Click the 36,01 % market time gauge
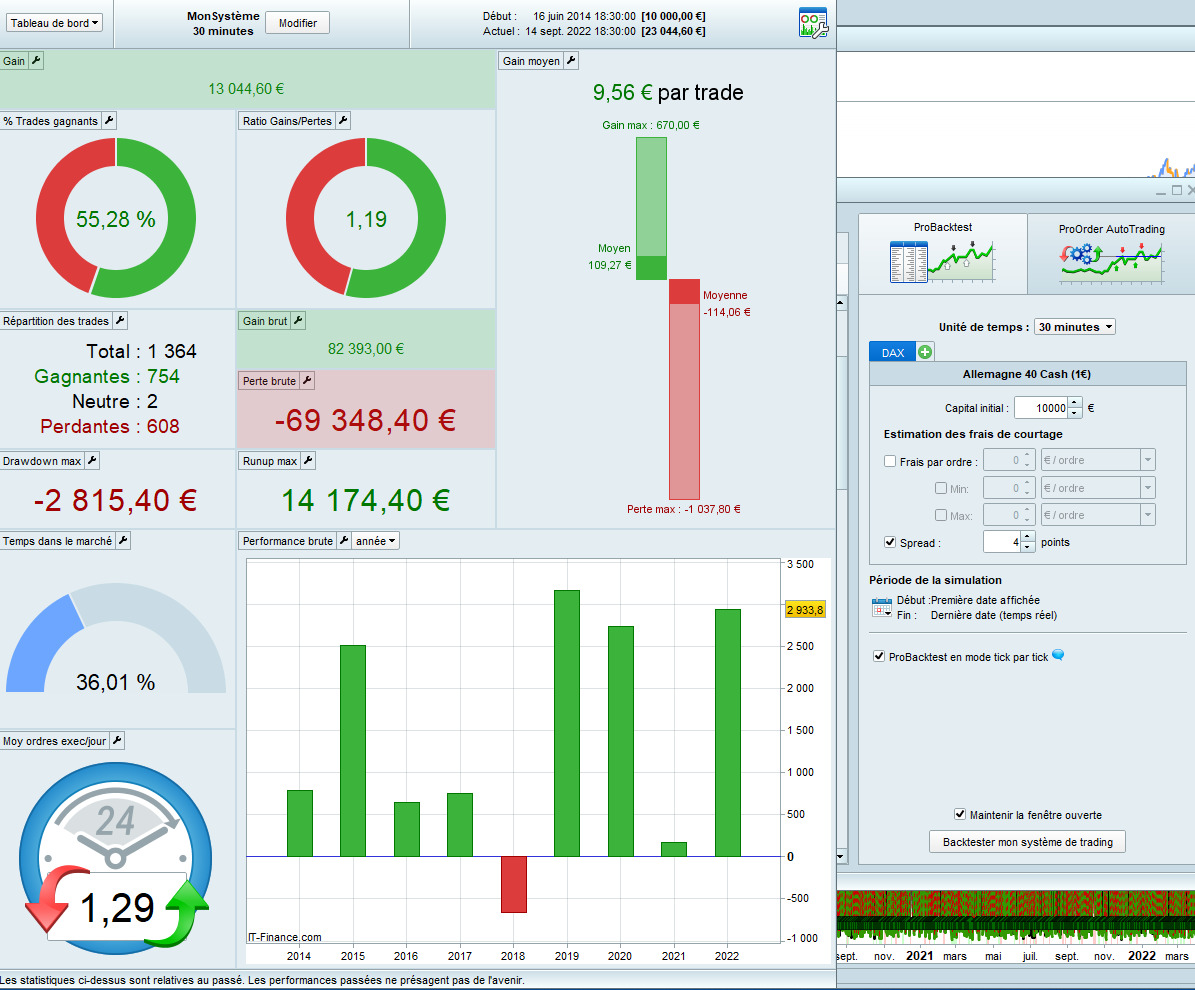This screenshot has width=1195, height=990. tap(116, 639)
